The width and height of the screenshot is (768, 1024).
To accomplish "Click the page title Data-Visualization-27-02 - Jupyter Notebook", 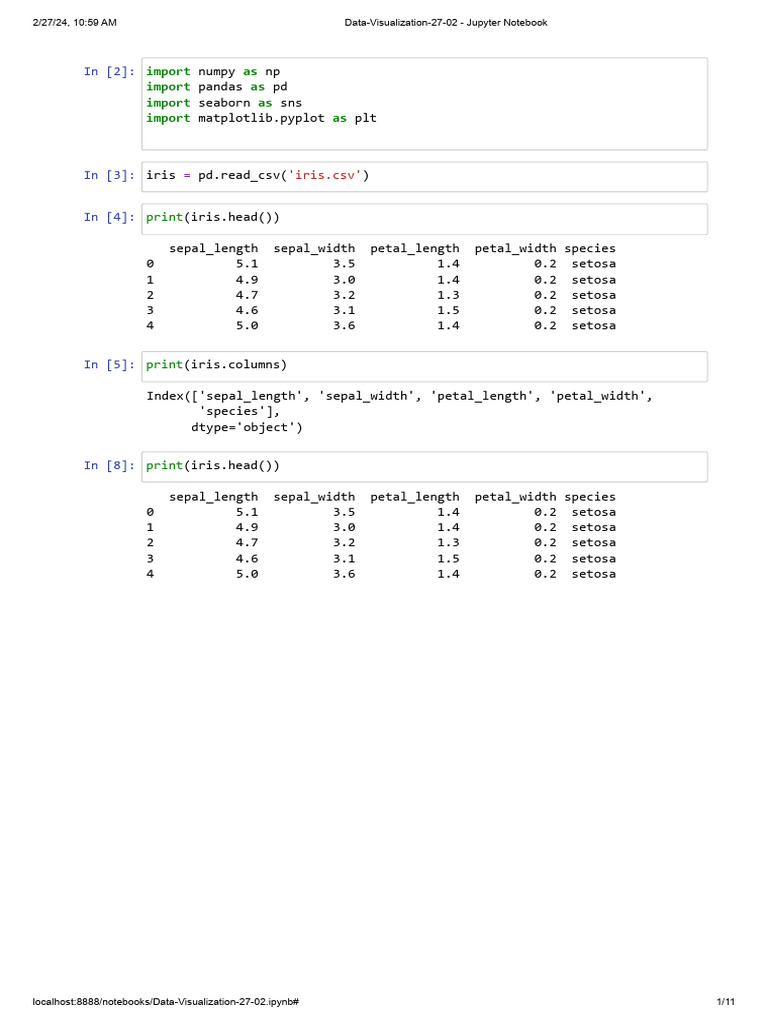I will (446, 22).
